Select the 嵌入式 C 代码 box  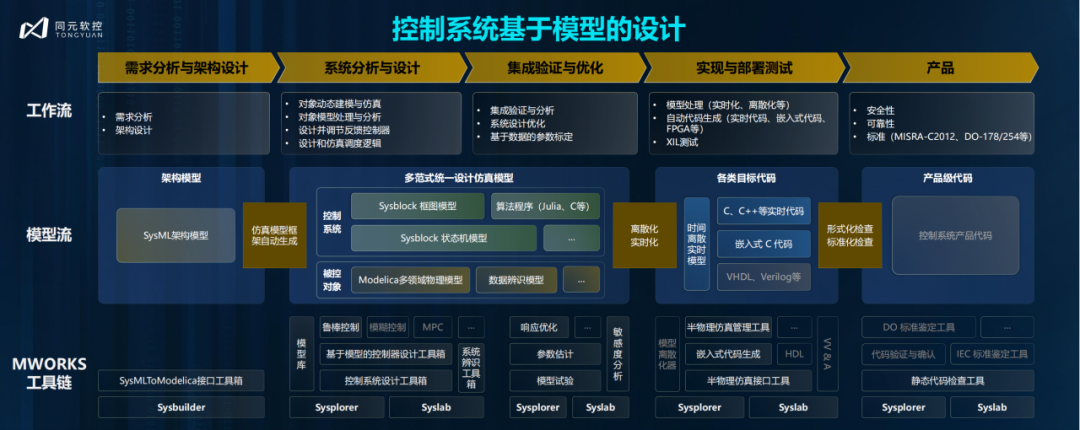tap(764, 244)
